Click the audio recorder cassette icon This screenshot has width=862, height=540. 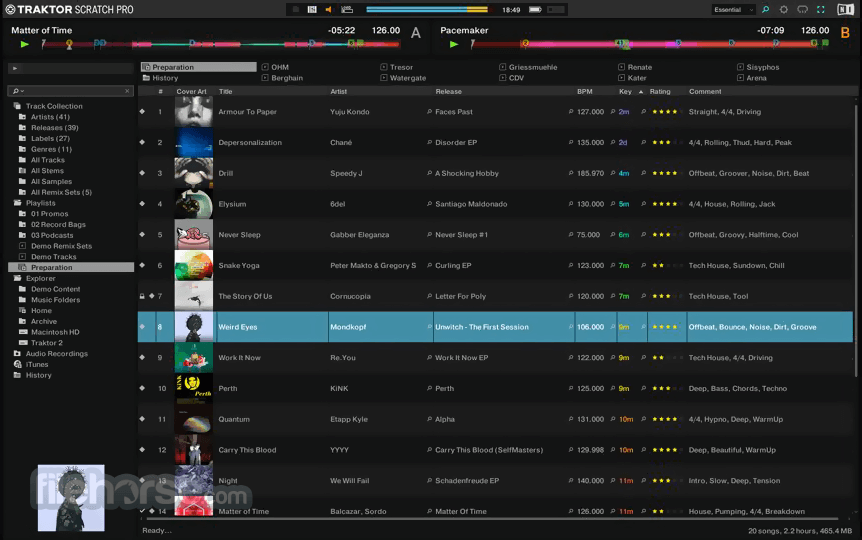[347, 9]
